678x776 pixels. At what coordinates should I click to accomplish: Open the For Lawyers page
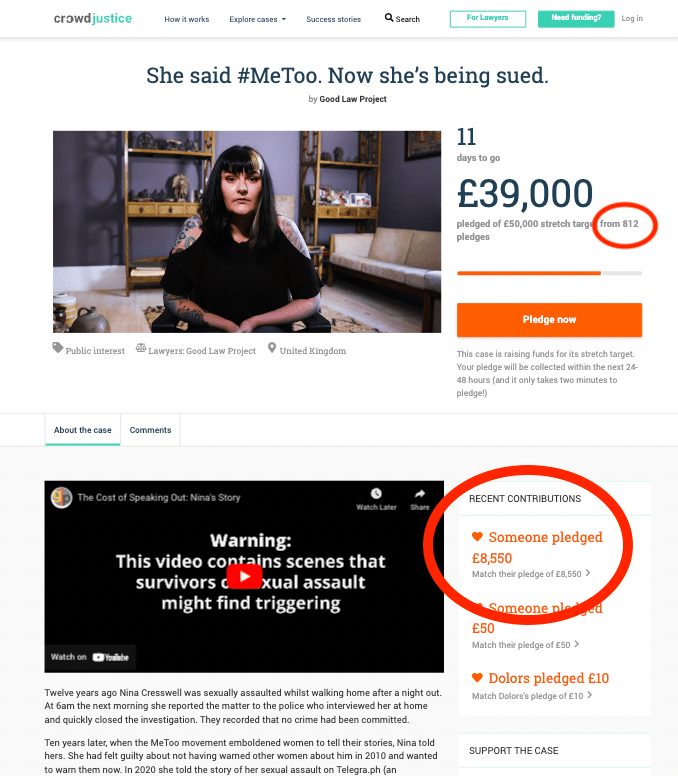point(487,18)
